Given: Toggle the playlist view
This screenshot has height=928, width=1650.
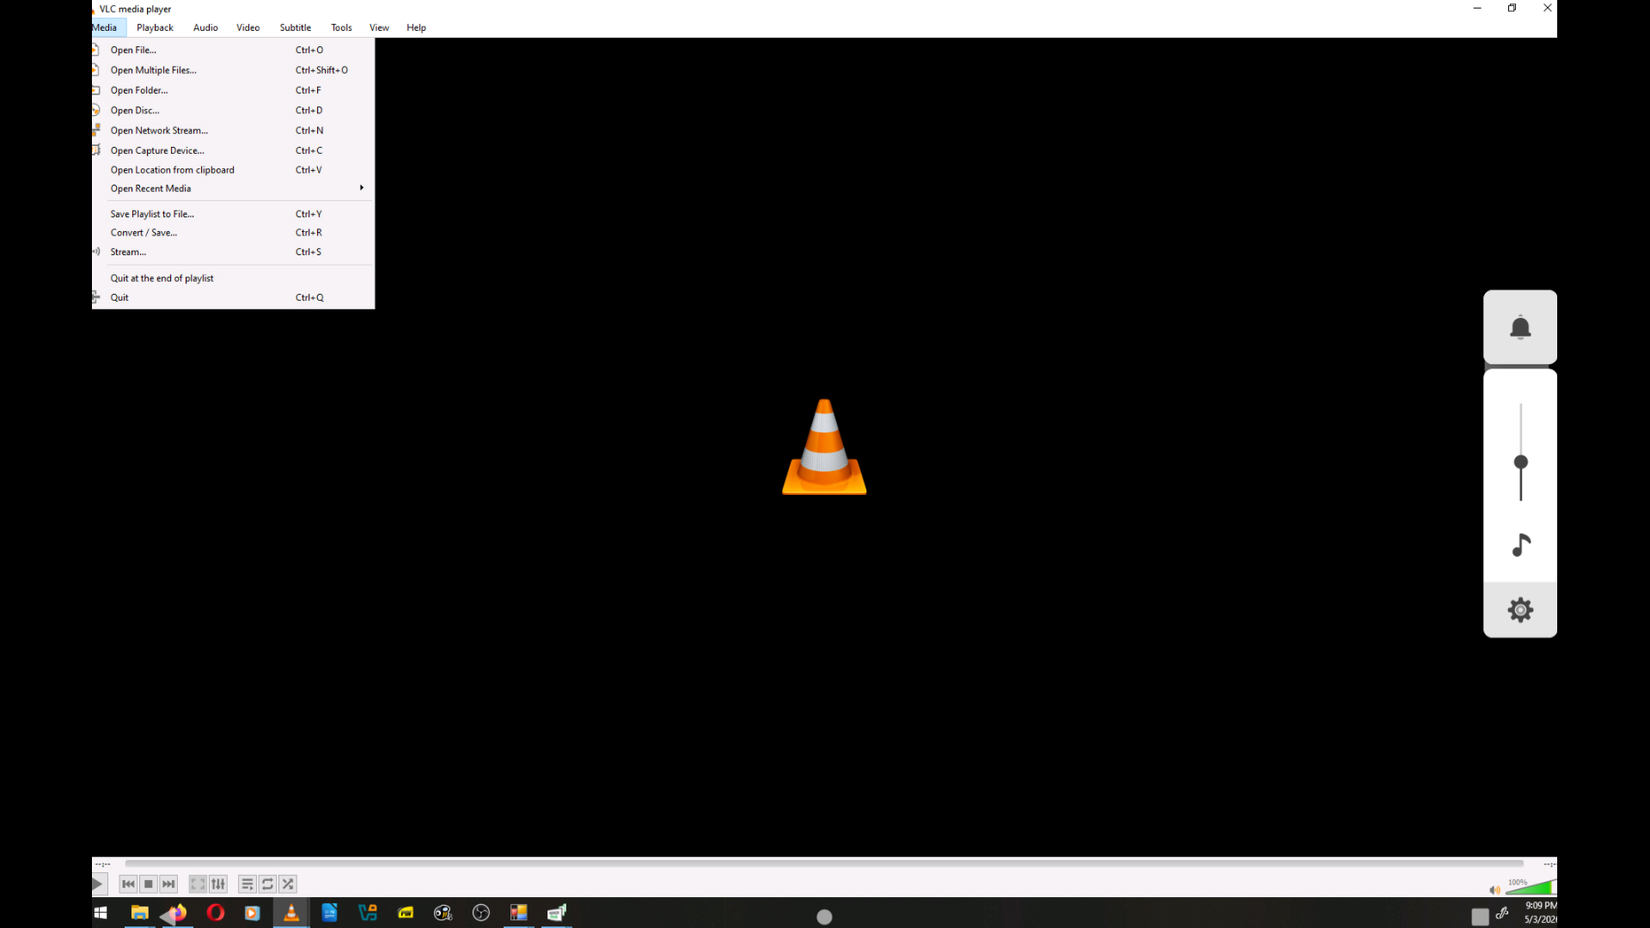Looking at the screenshot, I should 247,884.
